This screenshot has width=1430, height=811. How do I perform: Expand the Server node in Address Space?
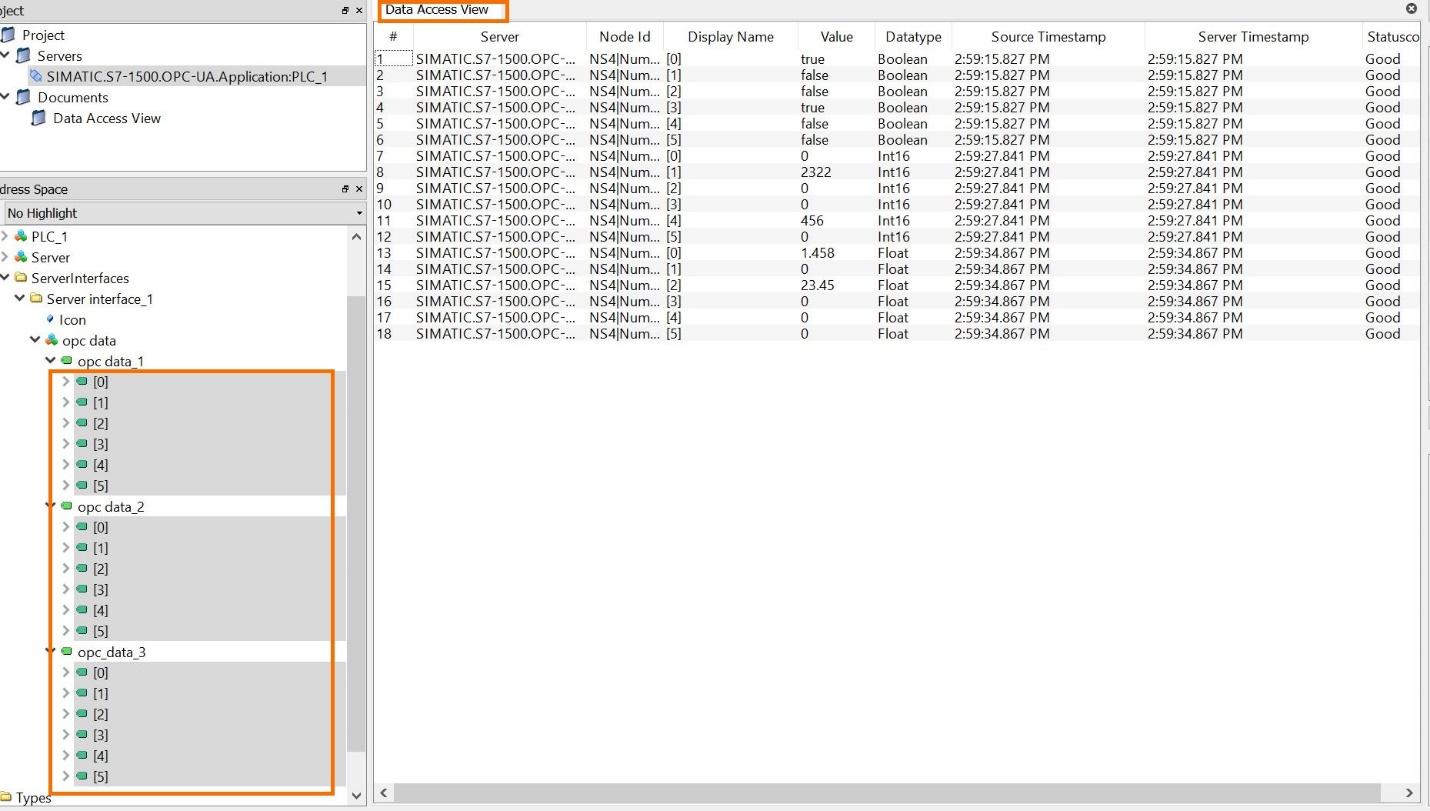pos(4,257)
